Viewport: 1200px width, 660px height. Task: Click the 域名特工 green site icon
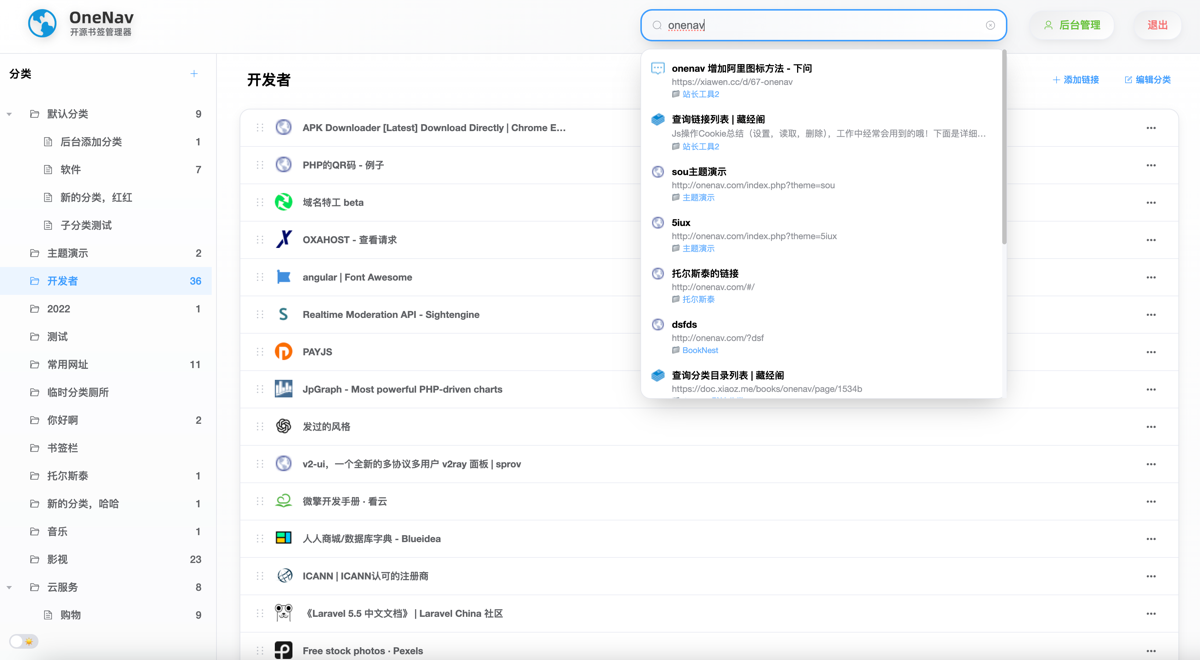(284, 202)
